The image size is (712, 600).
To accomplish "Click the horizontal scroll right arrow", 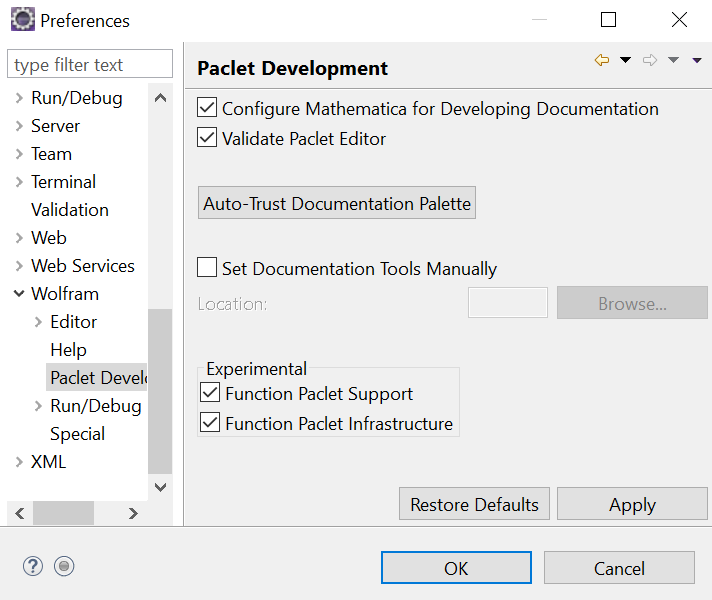I will pyautogui.click(x=133, y=513).
